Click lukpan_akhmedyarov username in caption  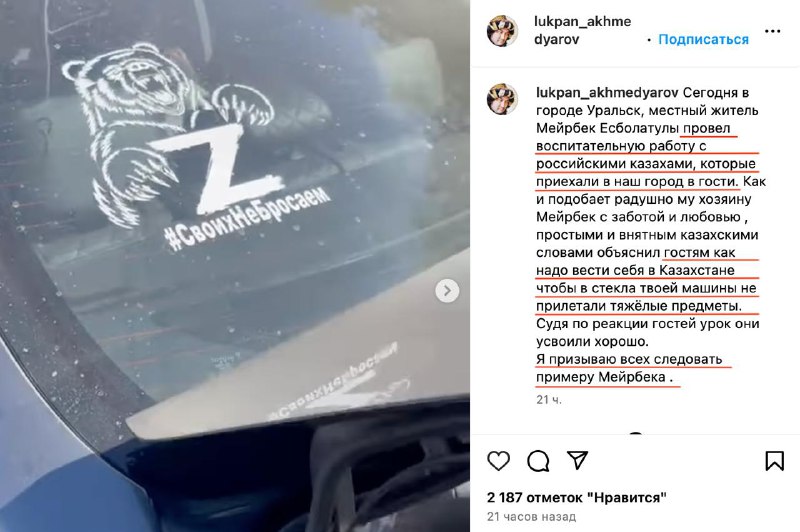click(x=607, y=92)
